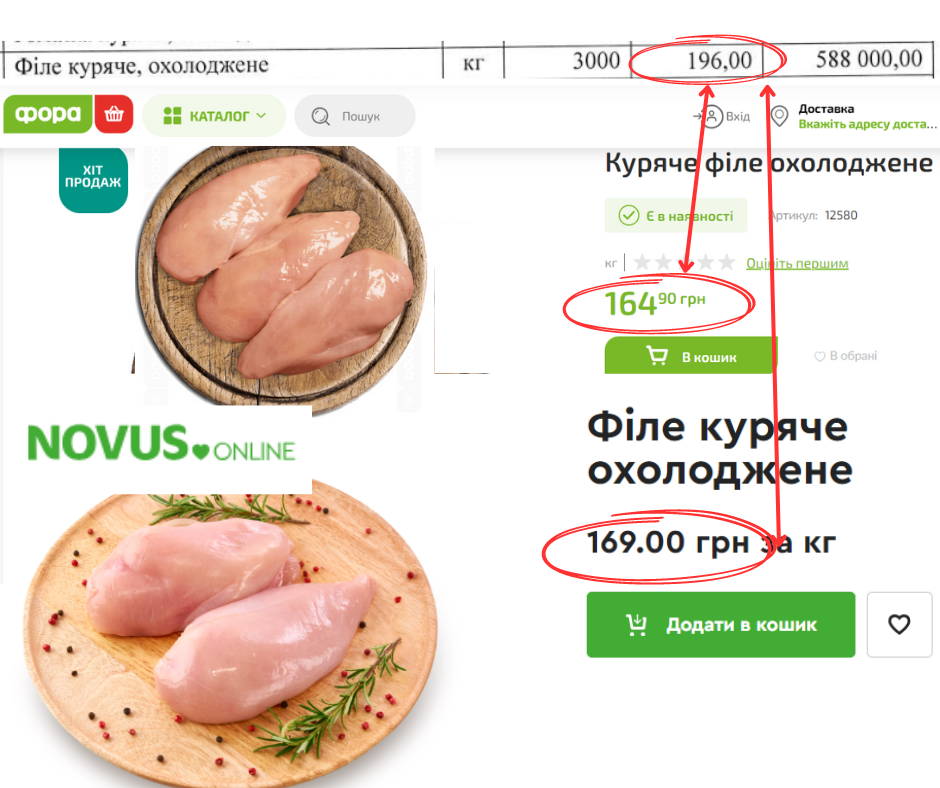Click the search magnifier icon

(x=321, y=116)
